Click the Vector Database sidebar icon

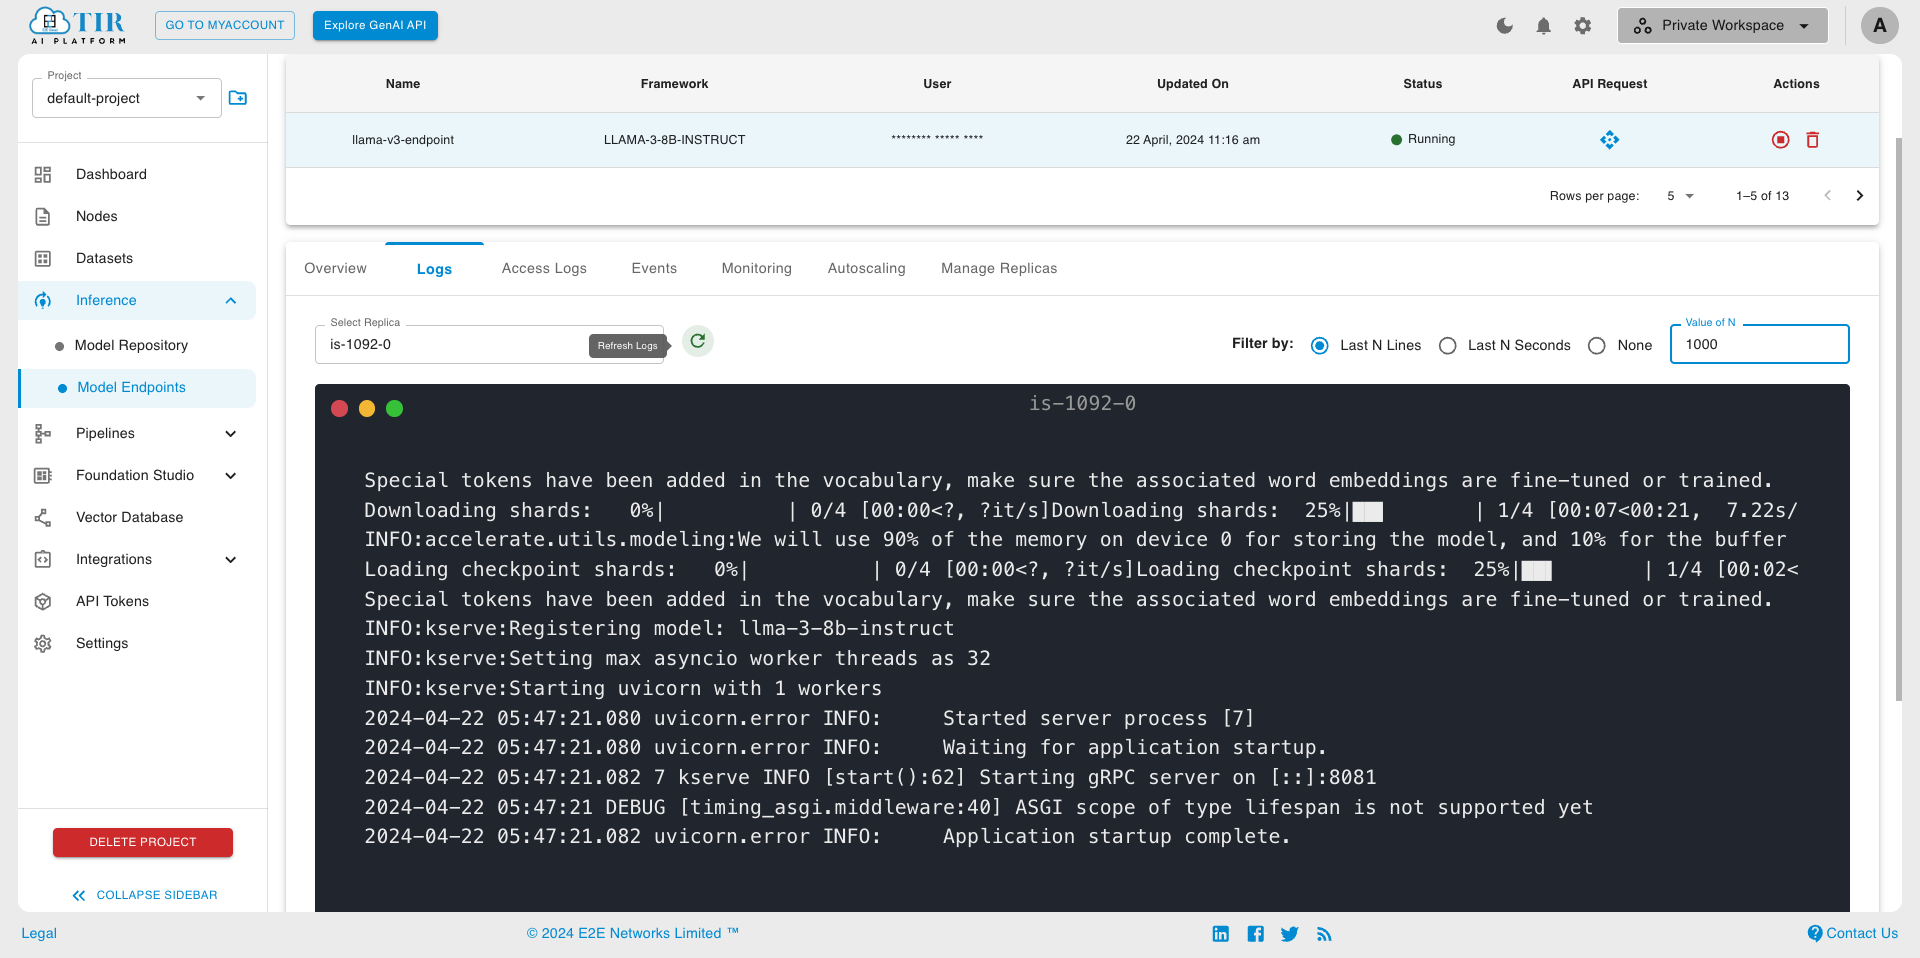(x=43, y=517)
